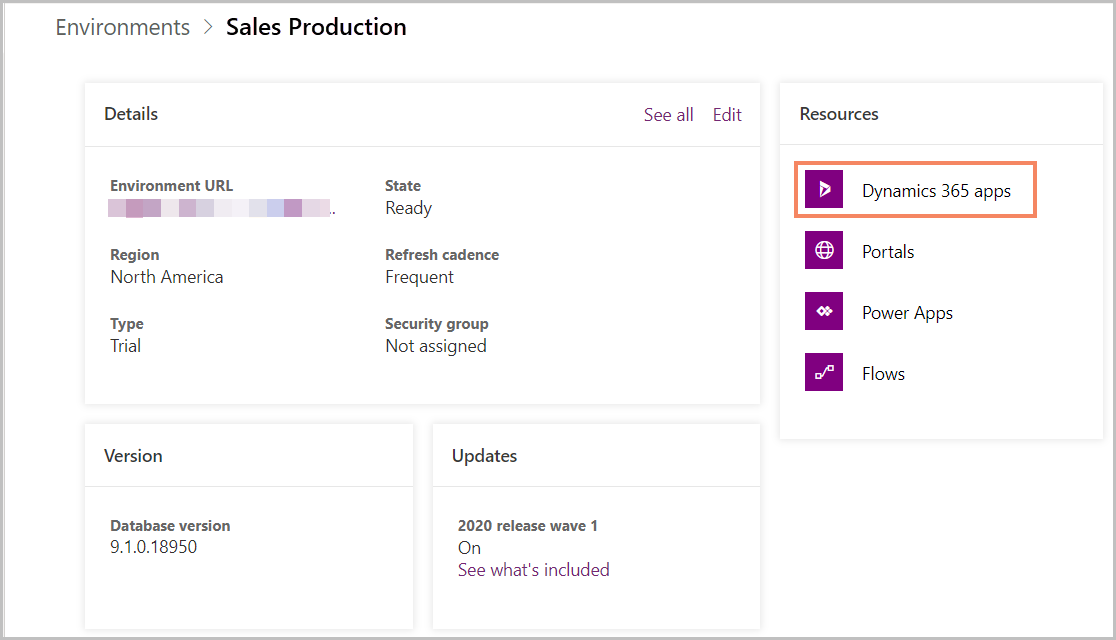Go back to Environments breadcrumb
Viewport: 1116px width, 640px height.
[x=122, y=27]
